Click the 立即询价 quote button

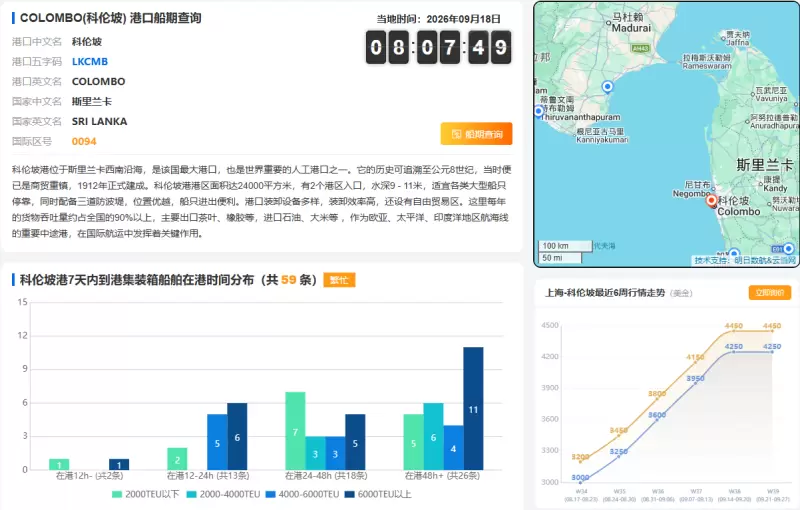770,293
